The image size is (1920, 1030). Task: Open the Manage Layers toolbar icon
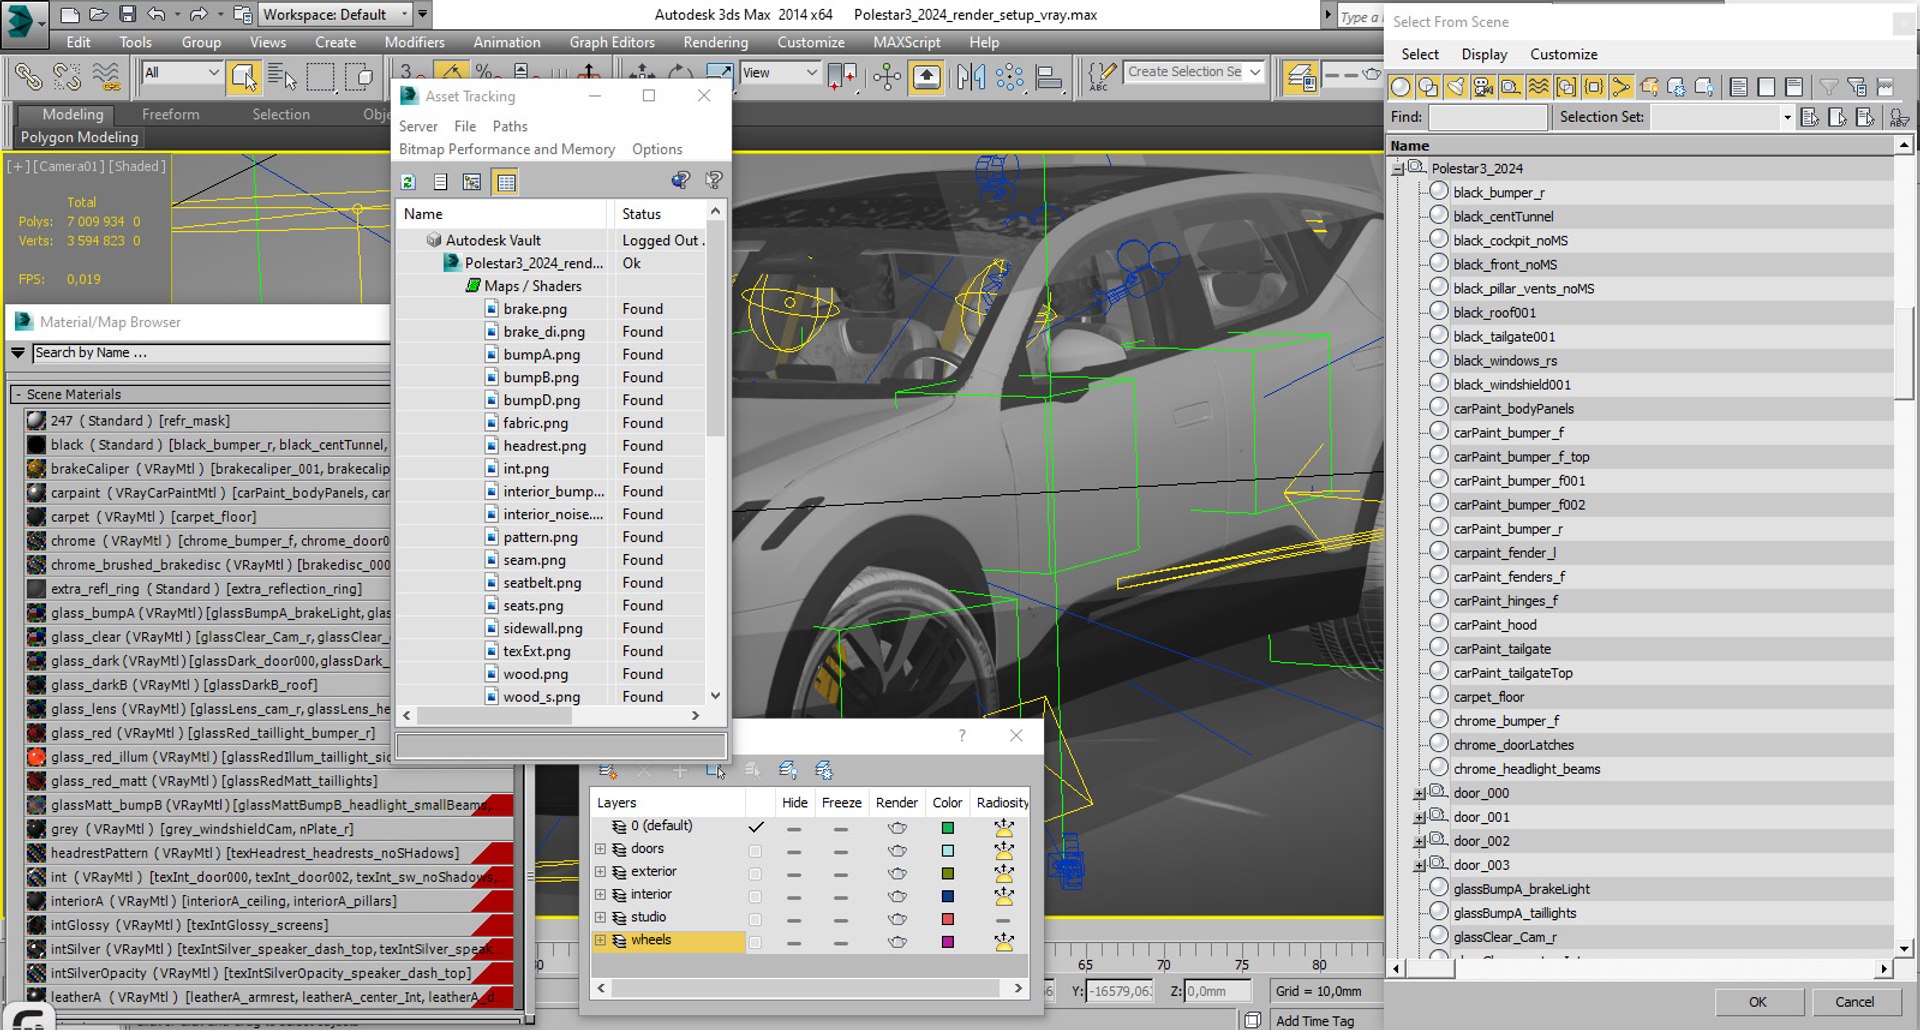point(1300,76)
